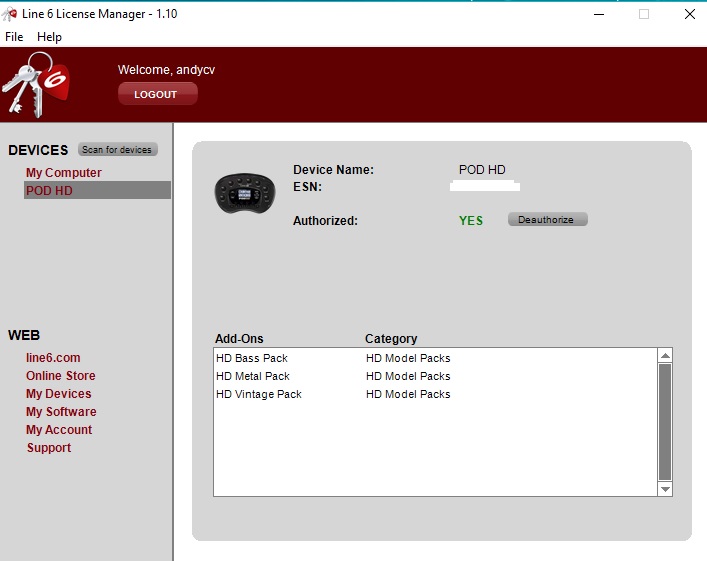Click Scan for devices button

117,149
